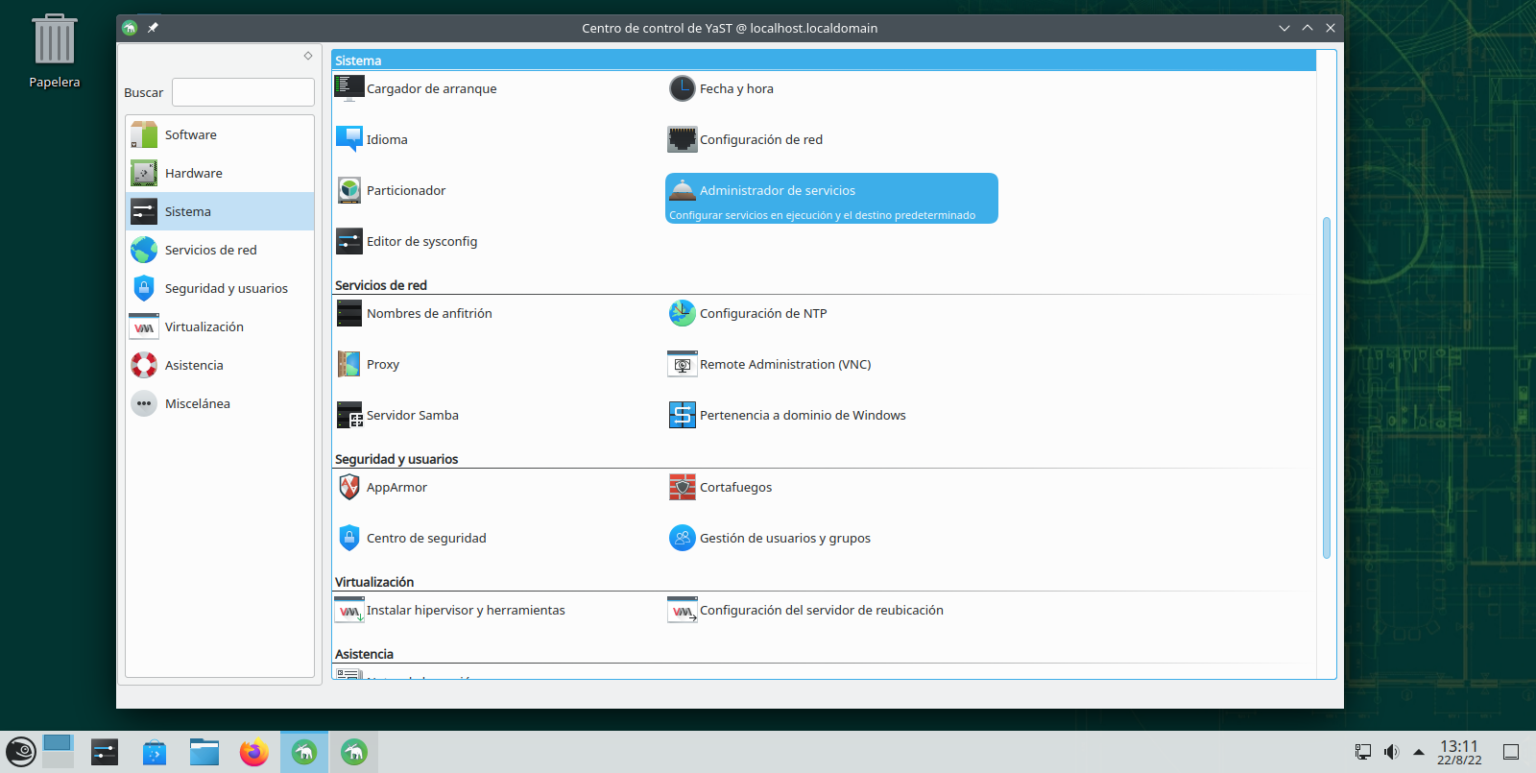
Task: Launch Configuración de NTP
Action: tap(763, 313)
